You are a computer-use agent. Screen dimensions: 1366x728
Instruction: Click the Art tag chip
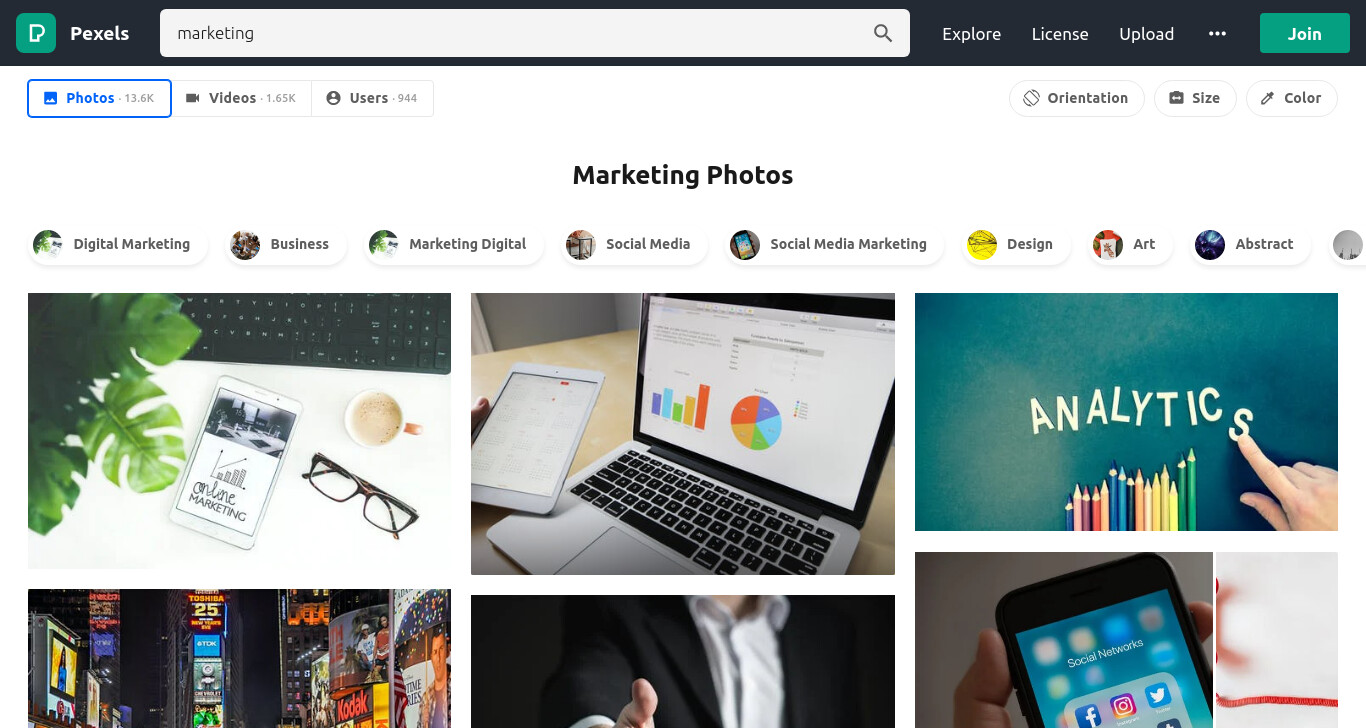tap(1130, 244)
